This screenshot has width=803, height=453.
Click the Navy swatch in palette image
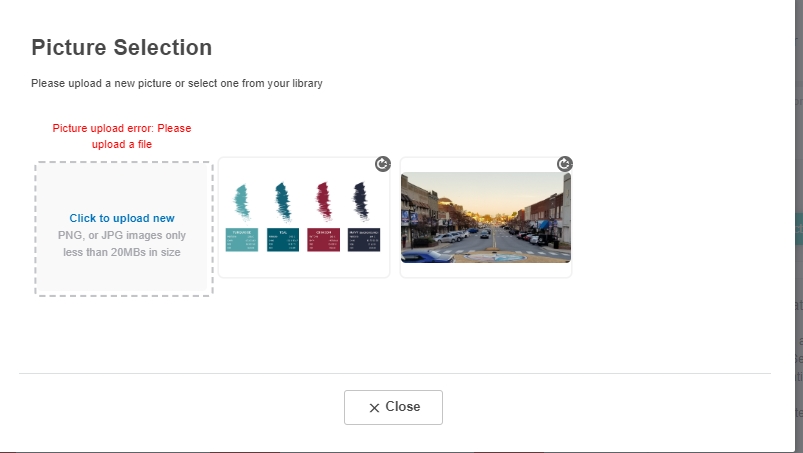(364, 240)
